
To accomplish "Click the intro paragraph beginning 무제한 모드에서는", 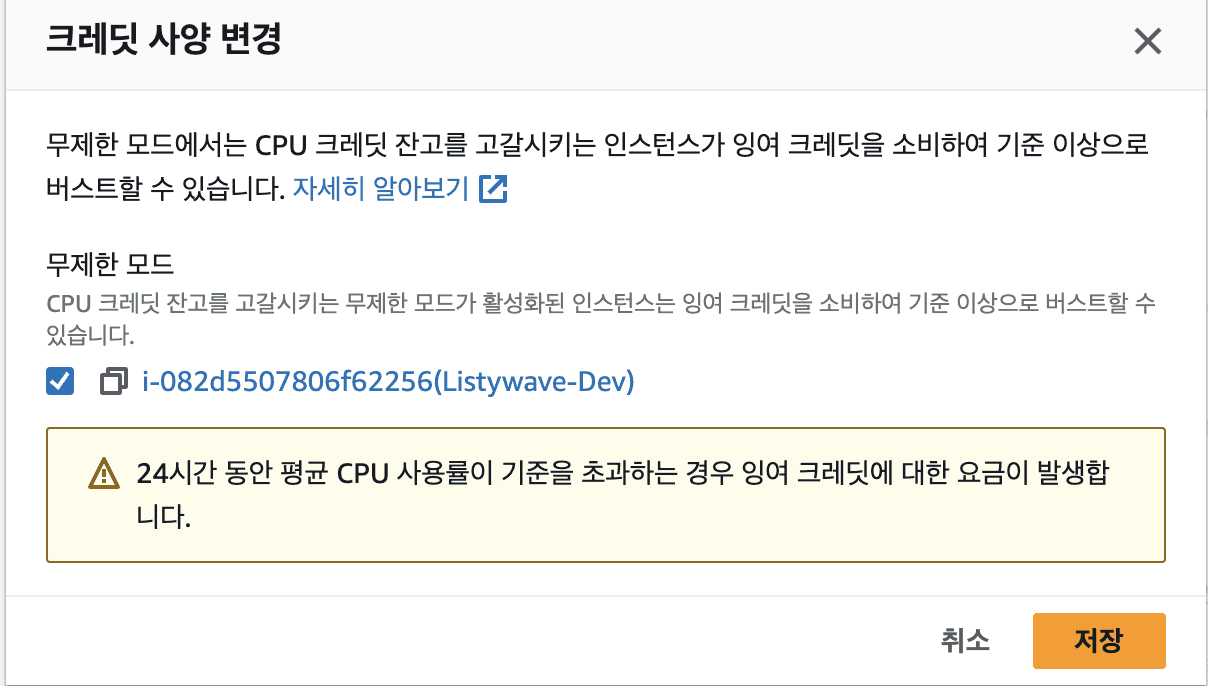I will 598,145.
